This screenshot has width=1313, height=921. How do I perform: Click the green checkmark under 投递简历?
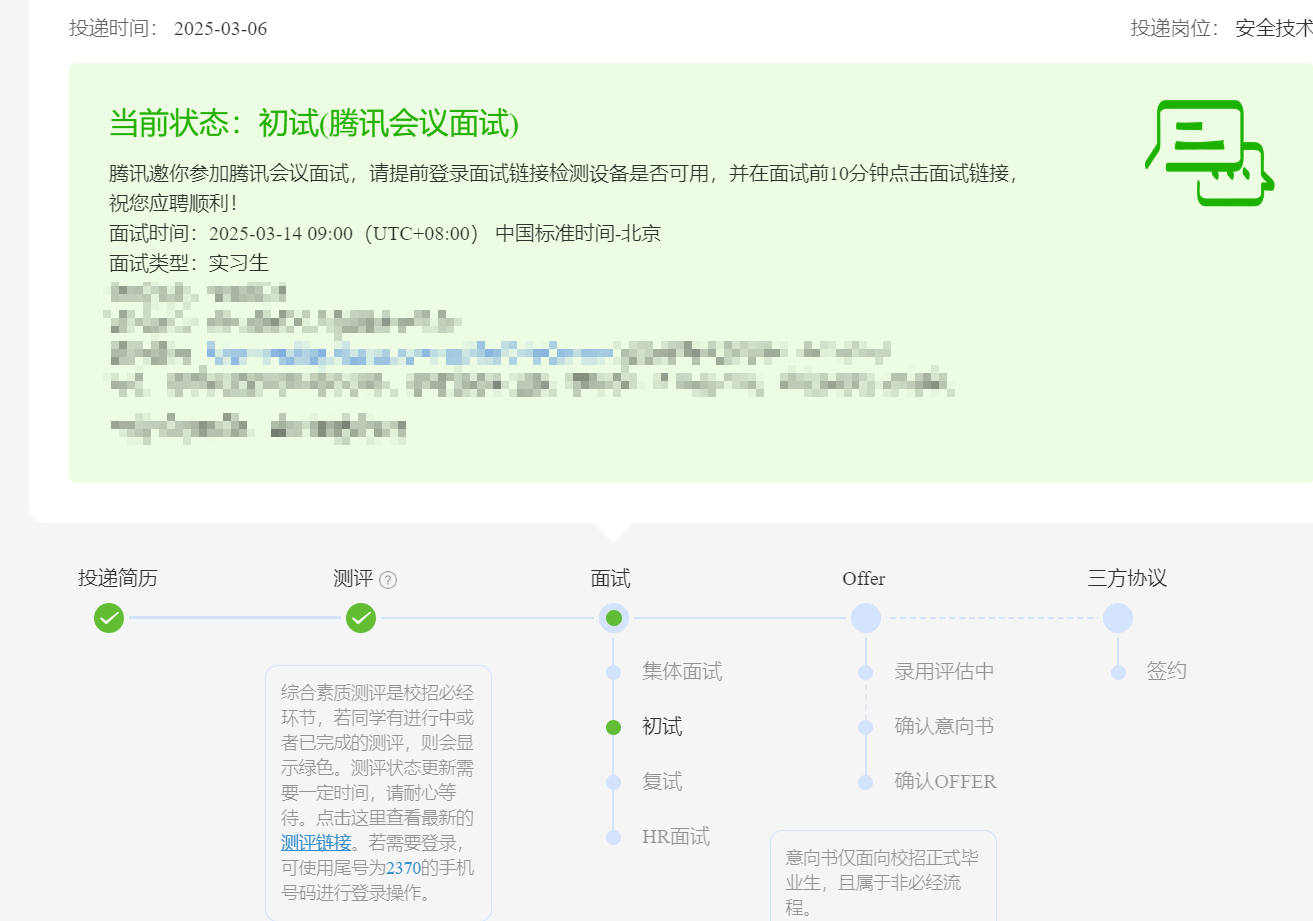click(109, 618)
